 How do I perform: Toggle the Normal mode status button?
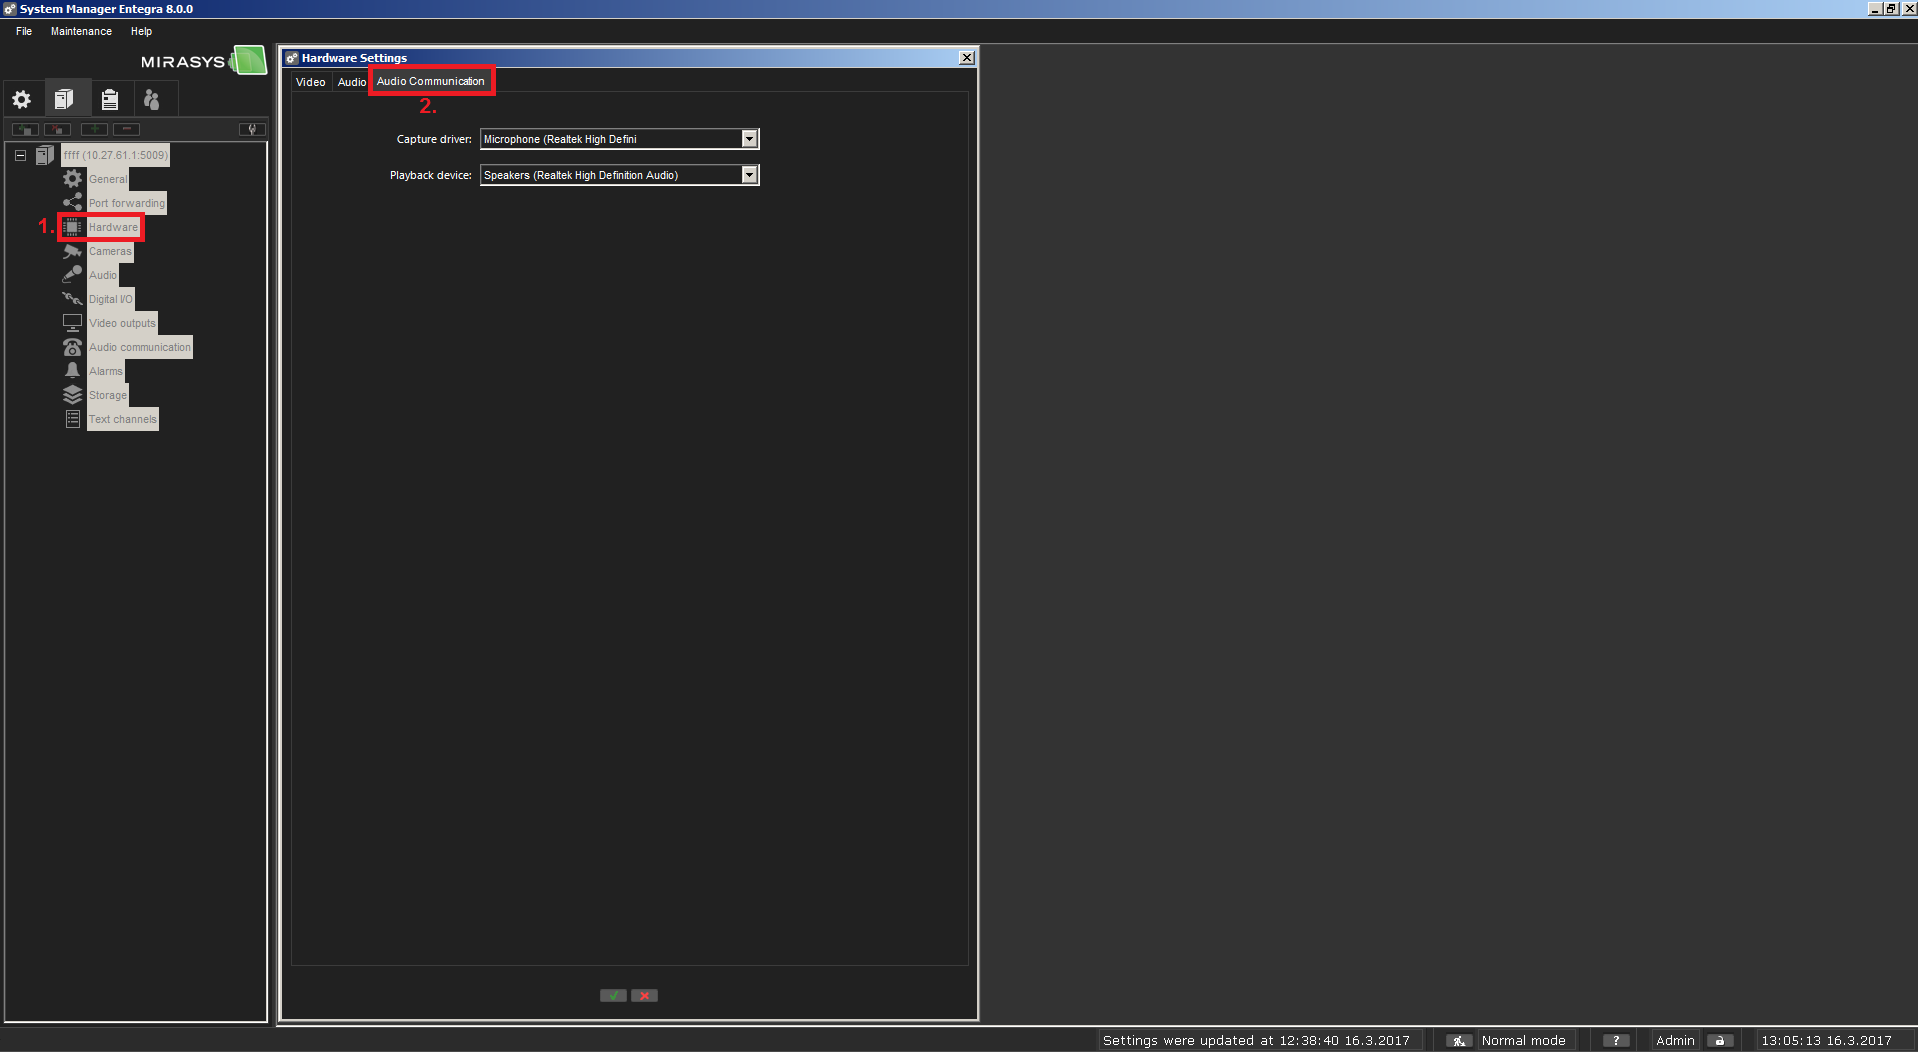(x=1459, y=1040)
